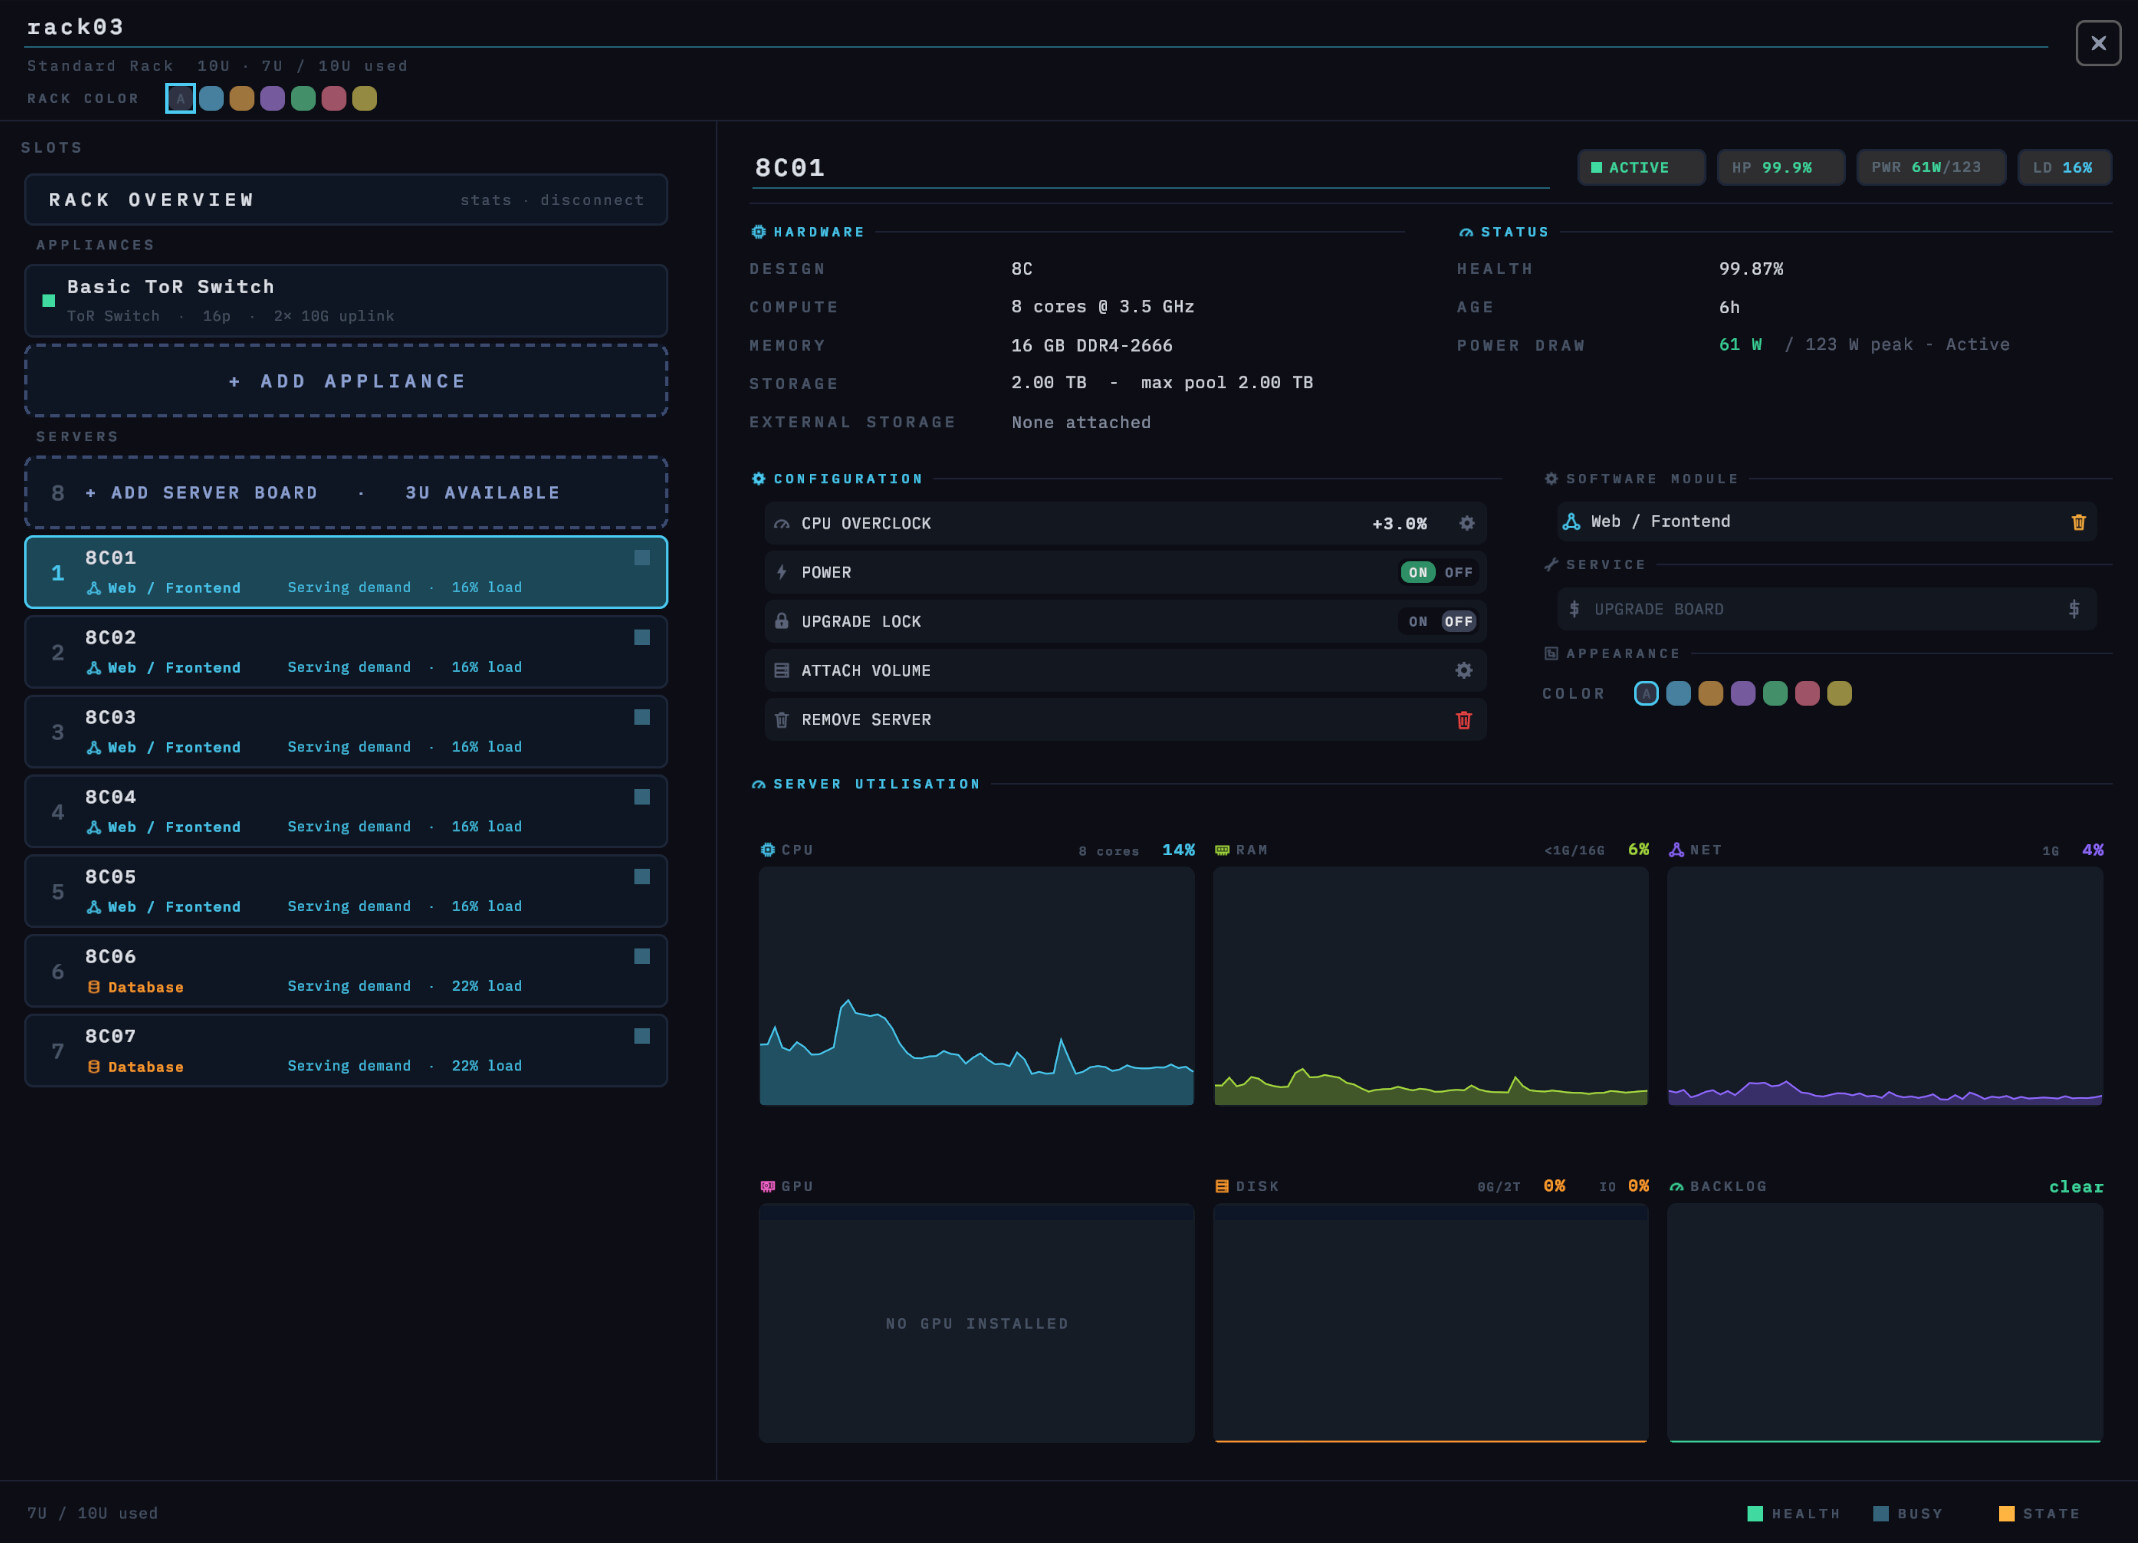The width and height of the screenshot is (2138, 1543).
Task: Click the LD 16% load badge
Action: 2064,168
